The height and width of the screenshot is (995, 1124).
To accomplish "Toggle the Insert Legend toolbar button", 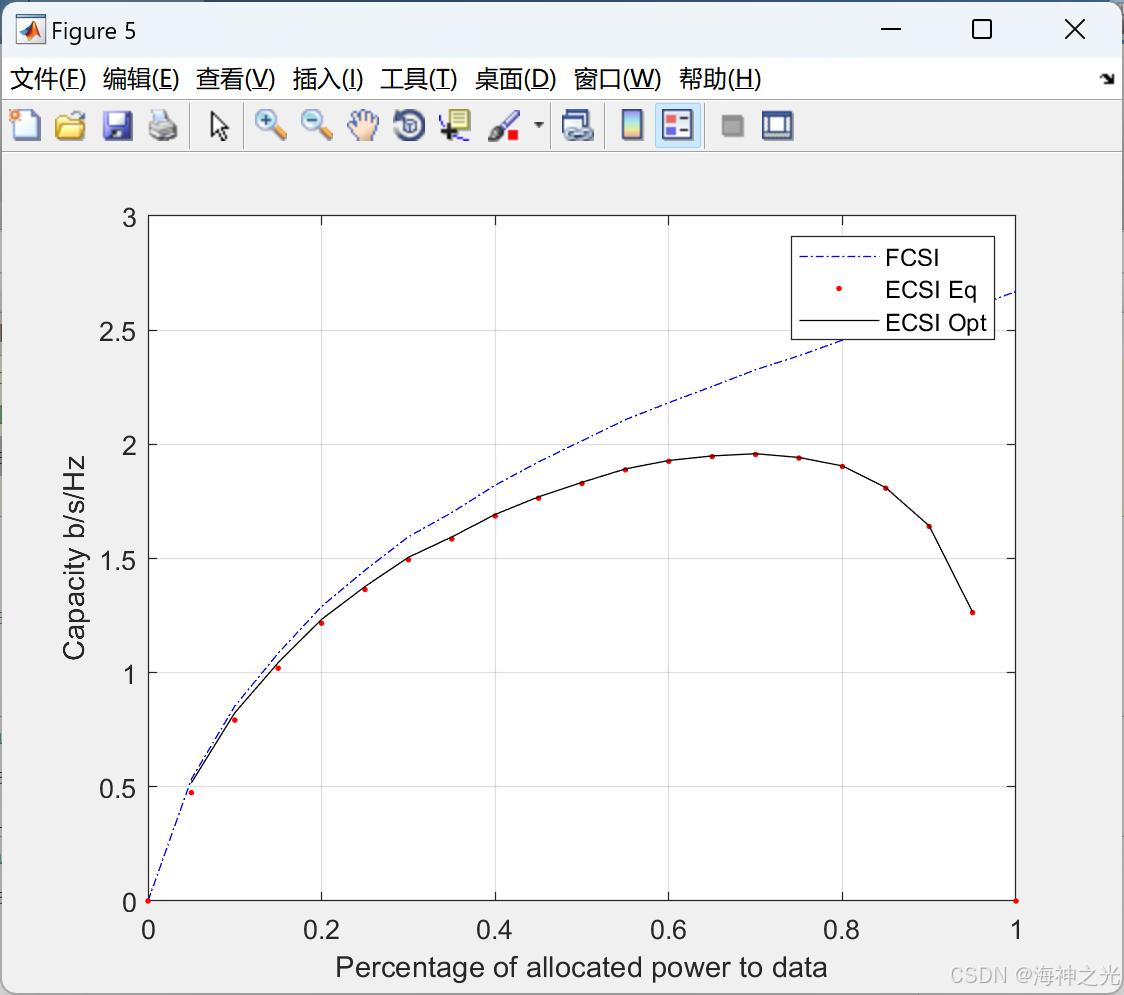I will tap(677, 125).
